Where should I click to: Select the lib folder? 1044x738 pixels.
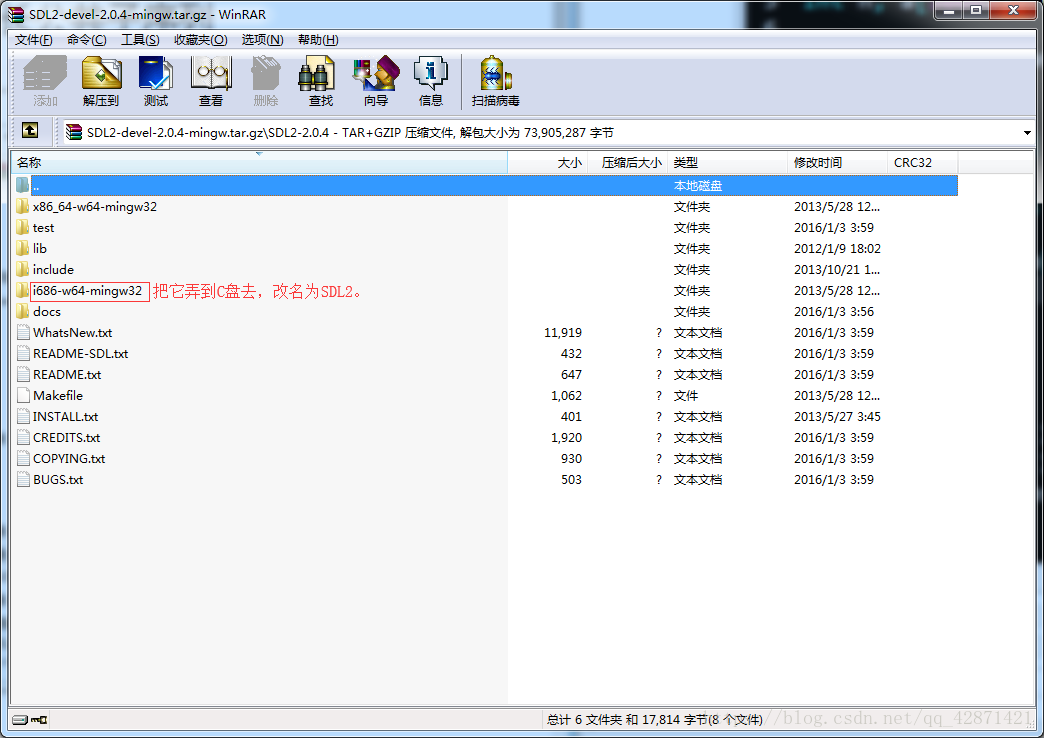(x=40, y=248)
